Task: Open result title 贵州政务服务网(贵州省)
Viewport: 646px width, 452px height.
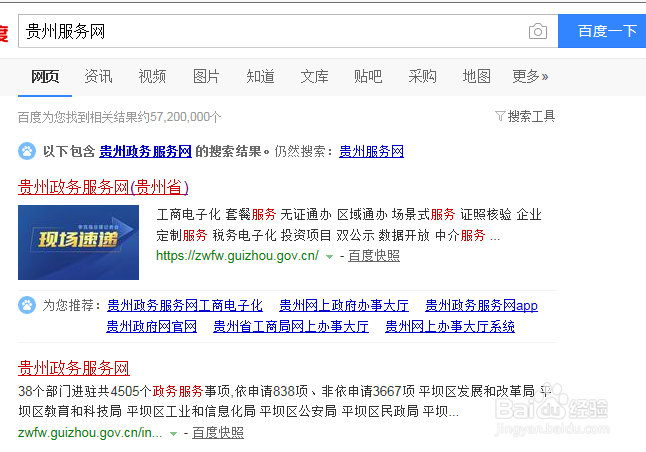Action: tap(103, 187)
